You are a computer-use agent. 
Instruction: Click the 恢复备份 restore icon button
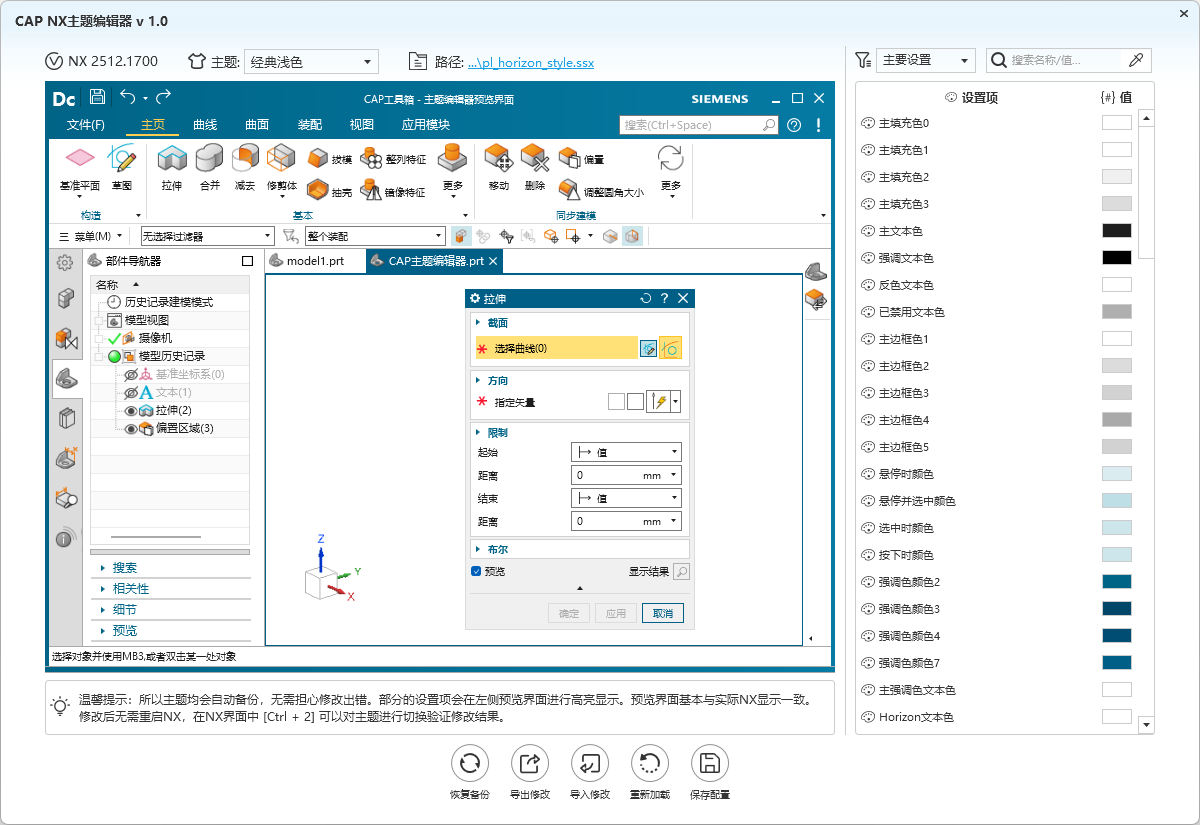coord(469,764)
